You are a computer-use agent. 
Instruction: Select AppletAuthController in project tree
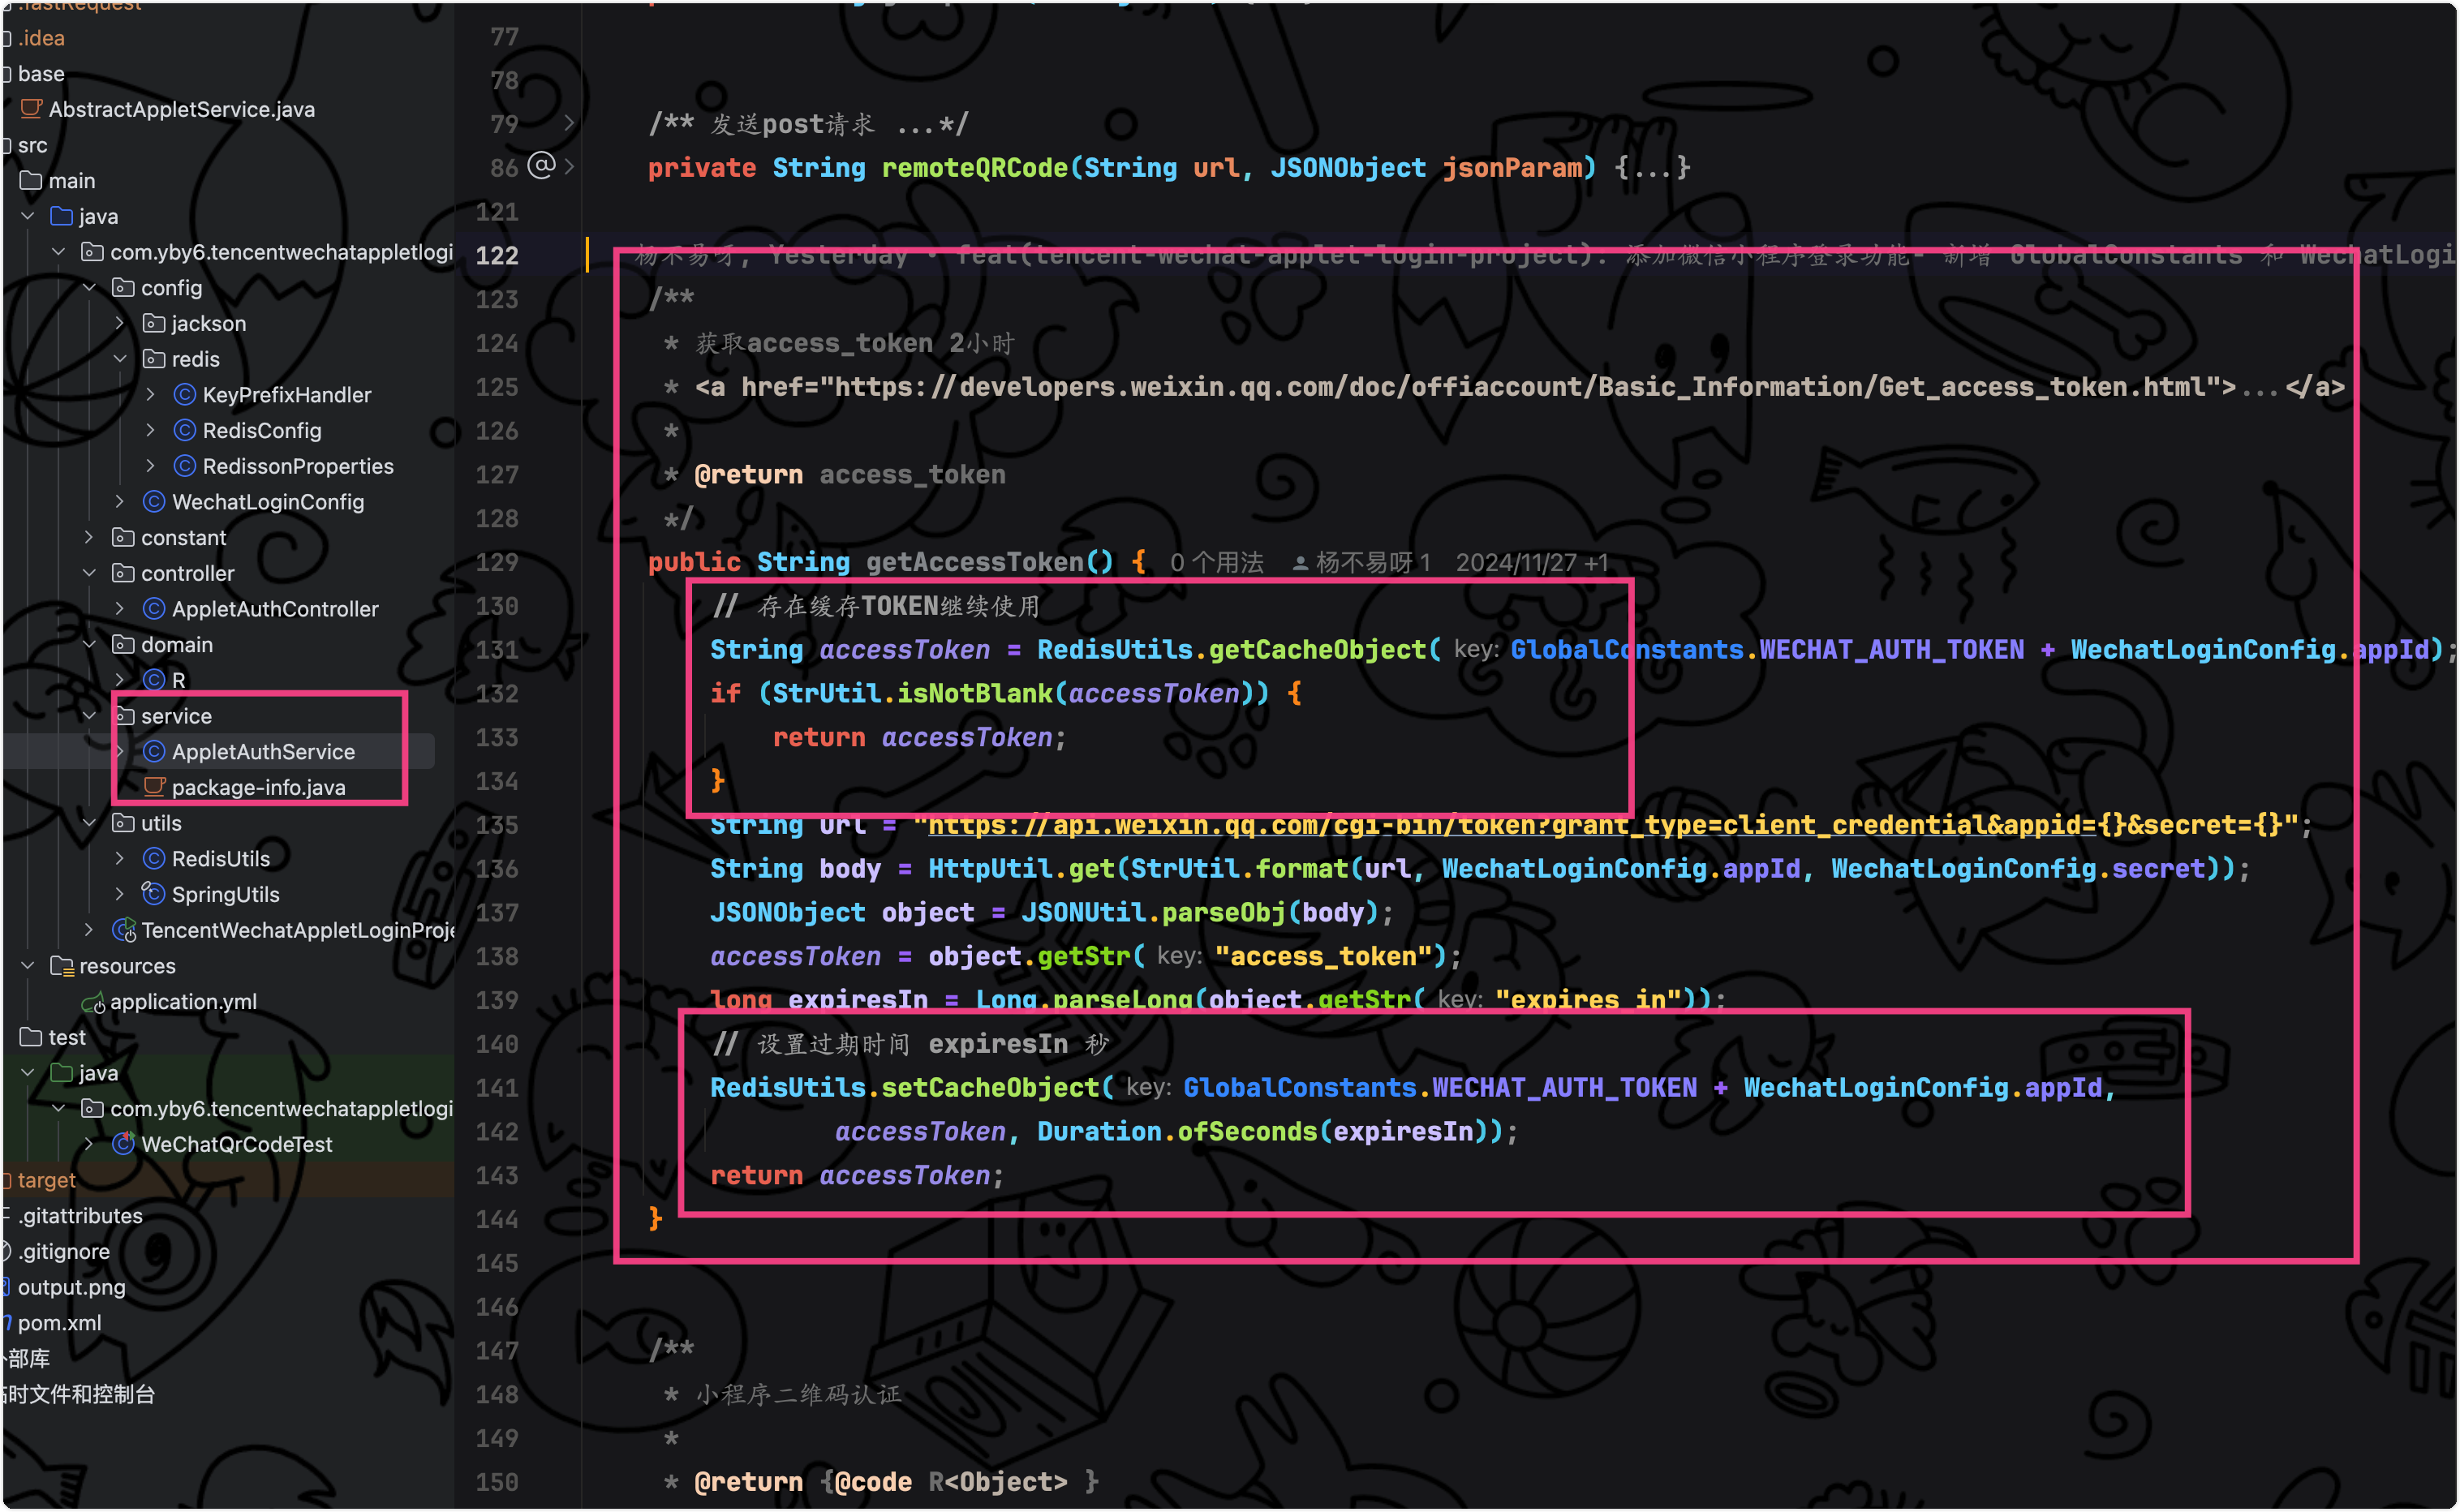tap(274, 609)
